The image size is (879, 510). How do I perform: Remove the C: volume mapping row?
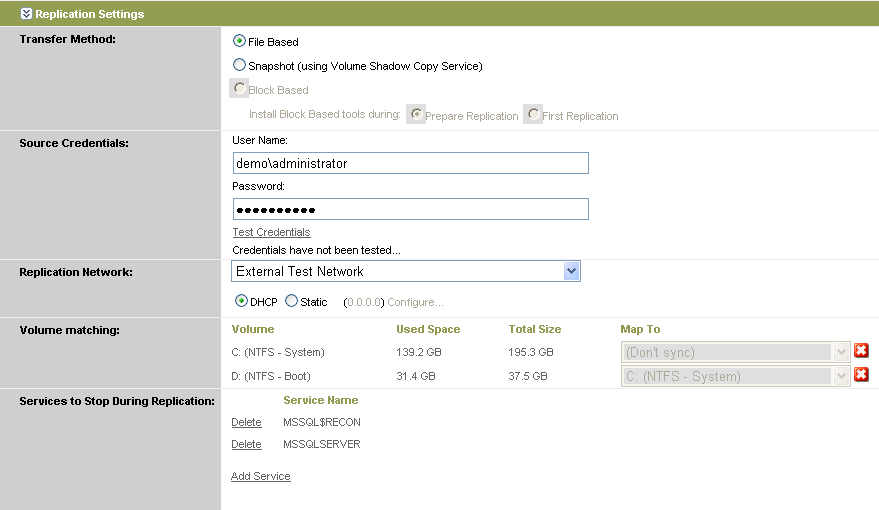(x=861, y=351)
